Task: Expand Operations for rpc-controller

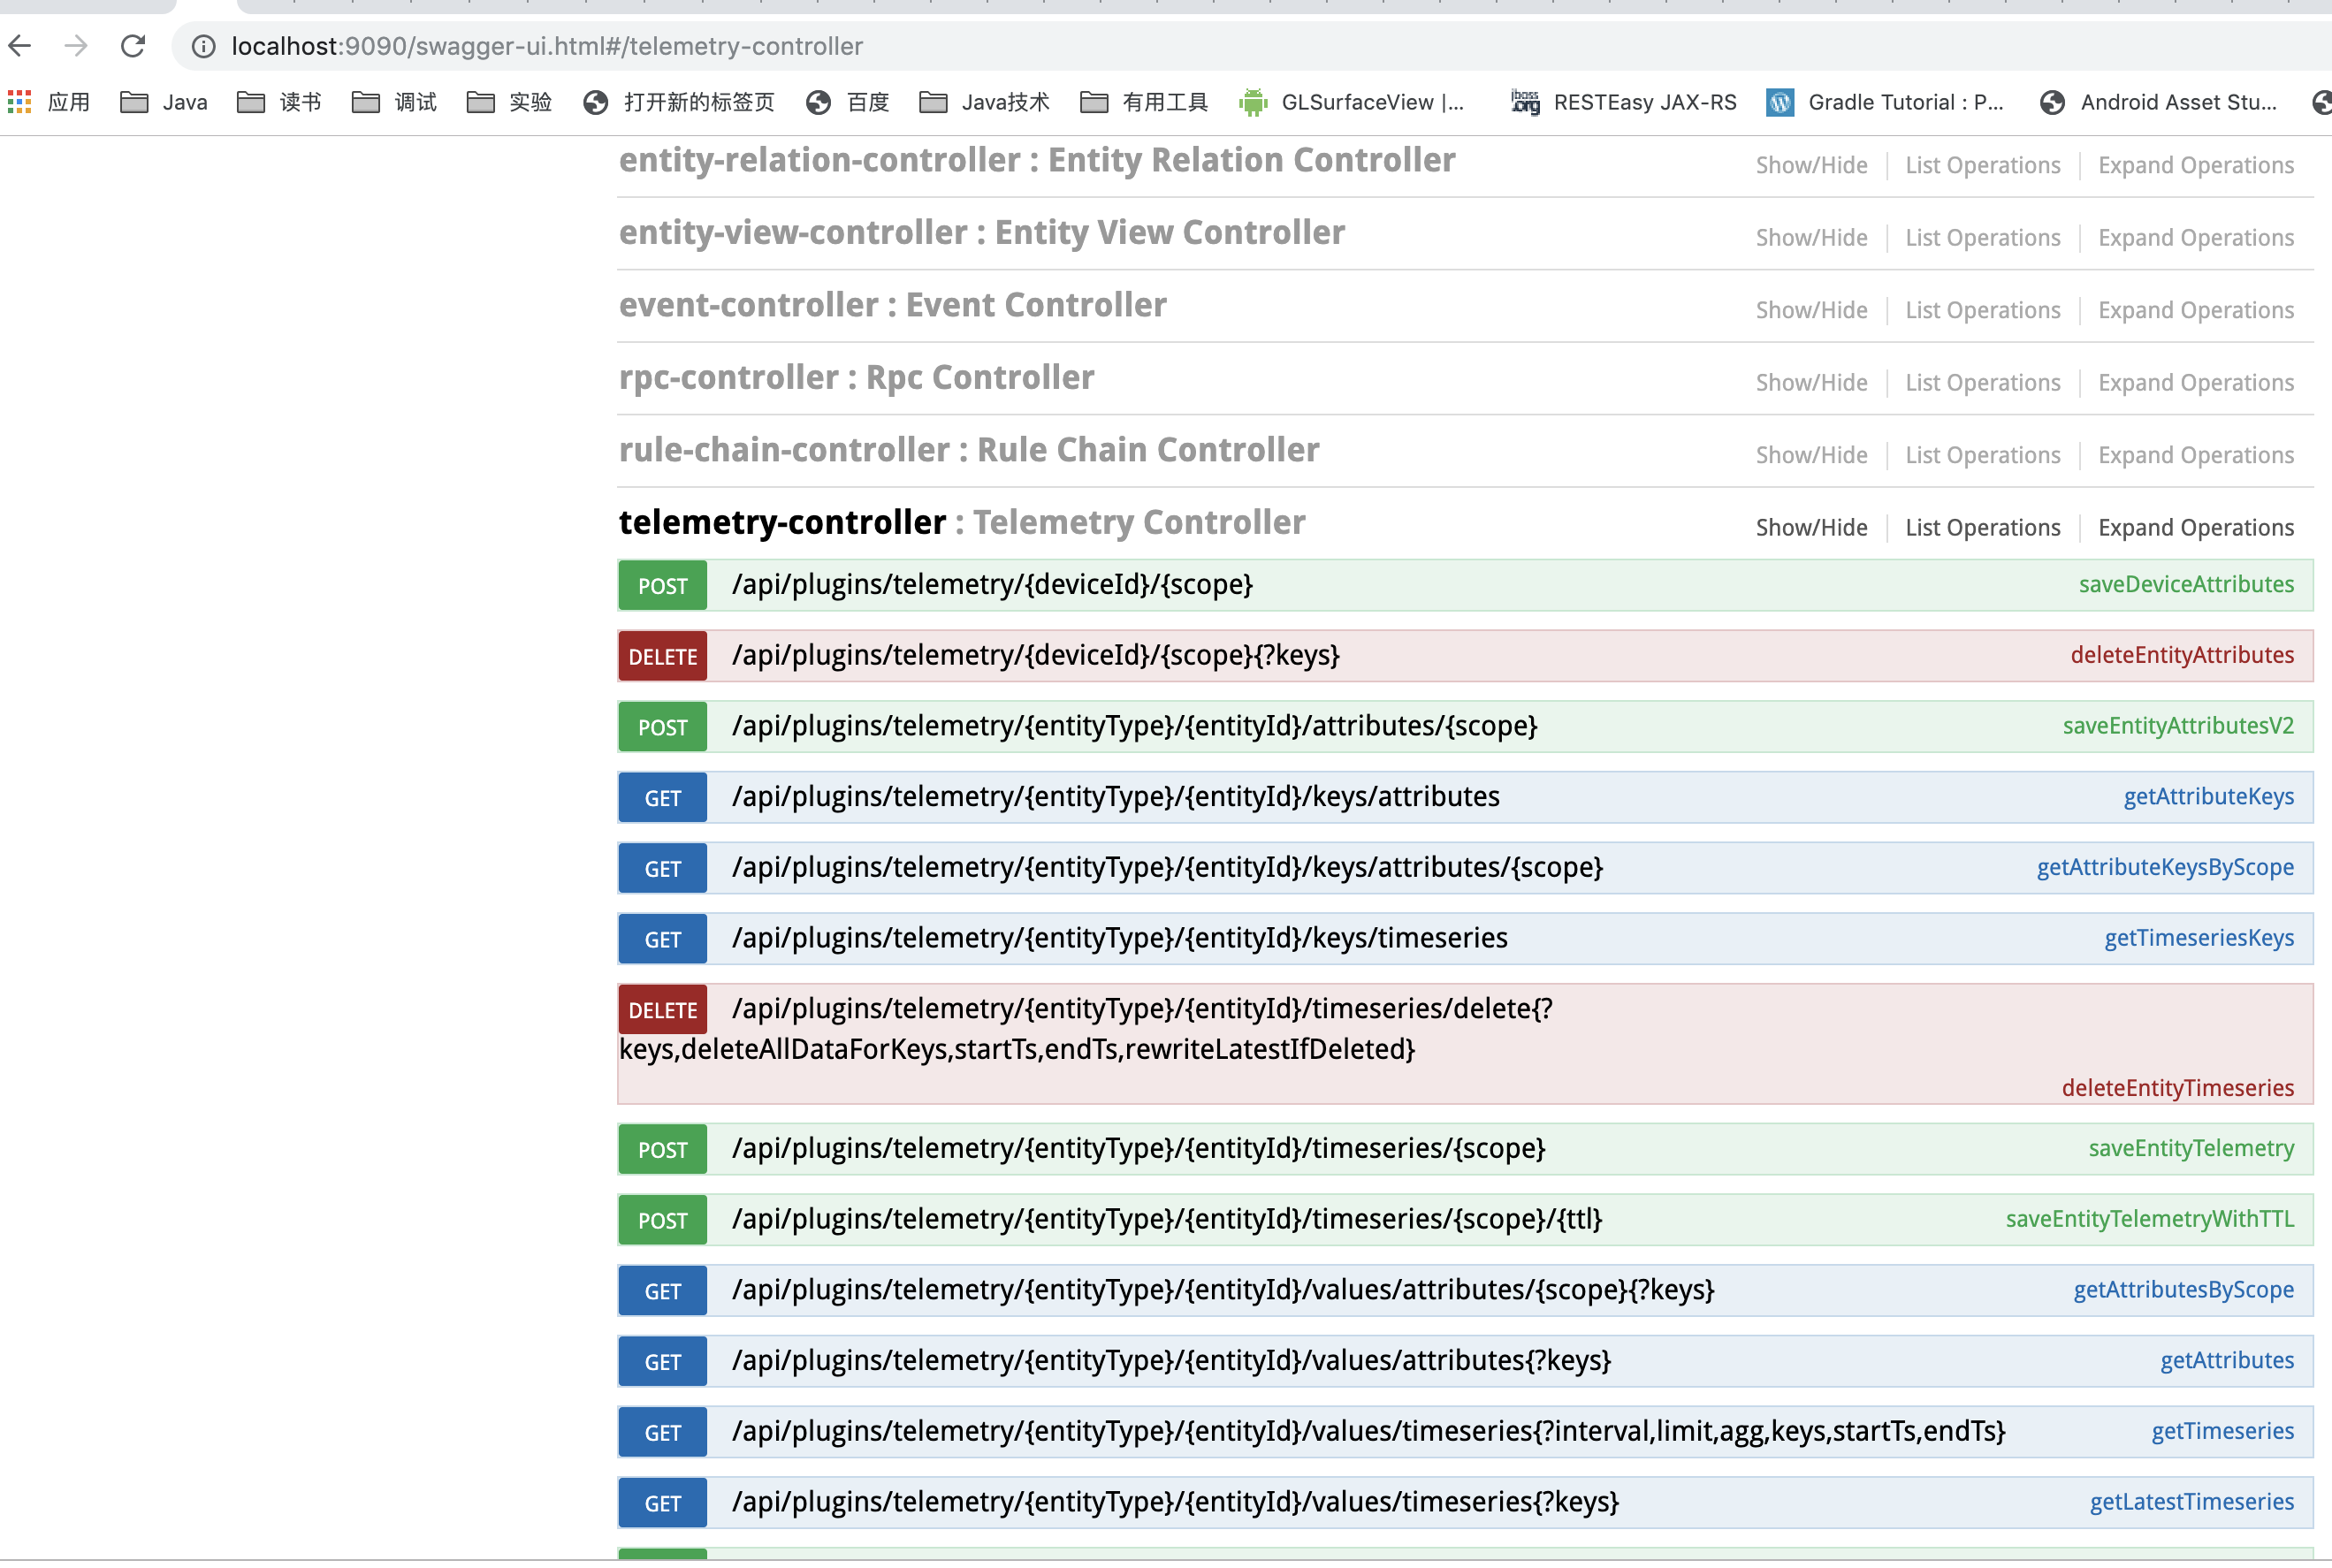Action: 2195,382
